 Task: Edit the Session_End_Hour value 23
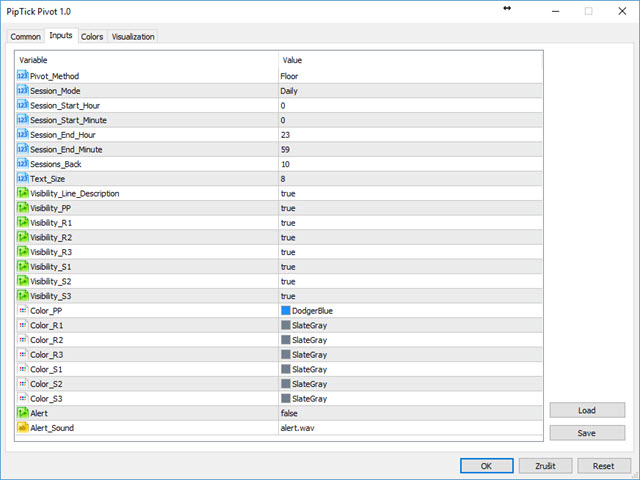pyautogui.click(x=285, y=135)
